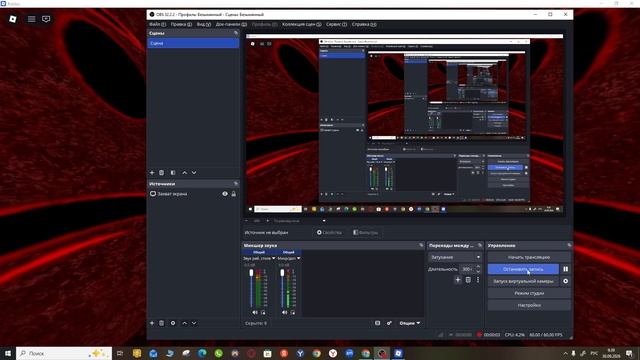This screenshot has height=360, width=640.
Task: Click the duration value field
Action: [467, 269]
